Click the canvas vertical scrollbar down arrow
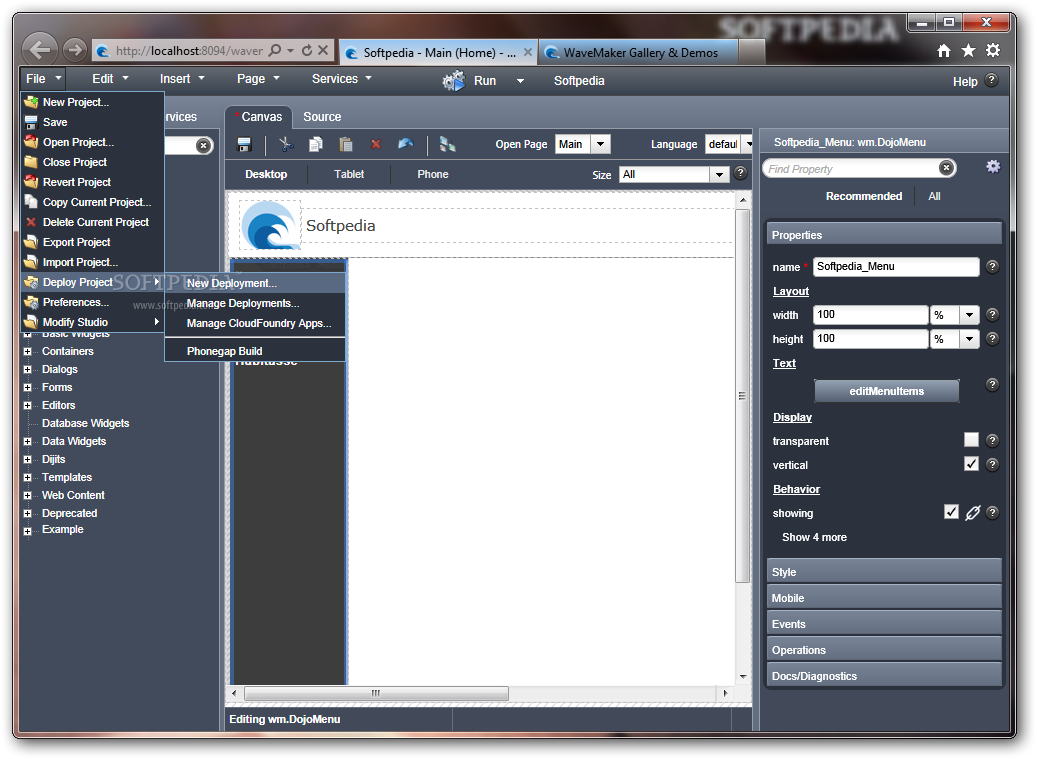The width and height of the screenshot is (1037, 759). point(743,676)
